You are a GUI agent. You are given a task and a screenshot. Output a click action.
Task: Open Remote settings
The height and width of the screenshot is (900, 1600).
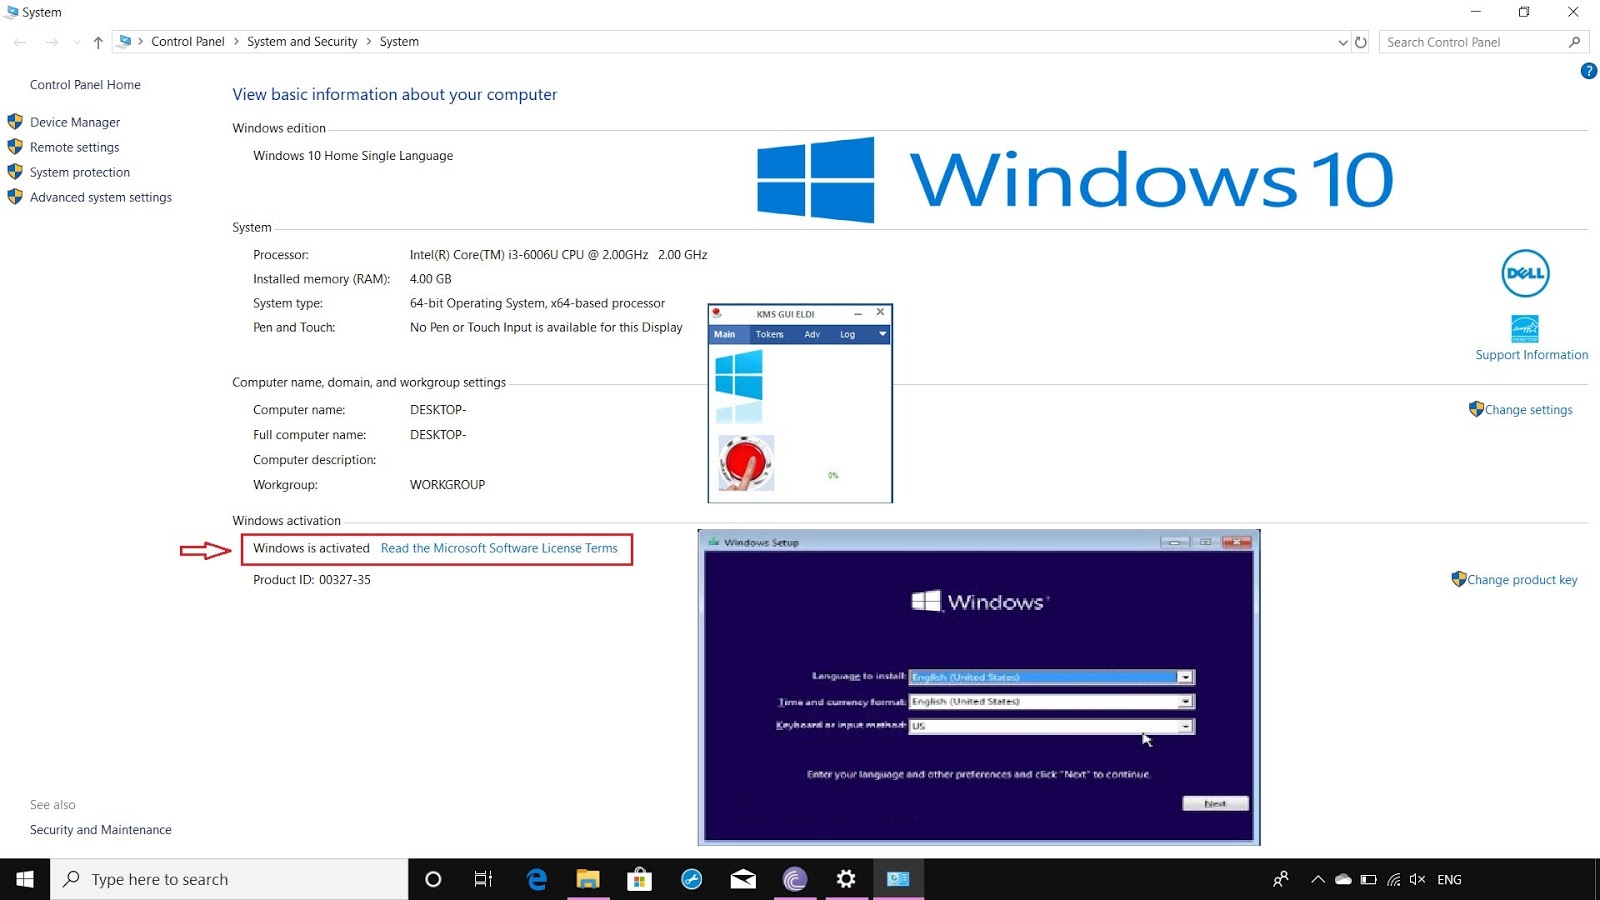pyautogui.click(x=74, y=147)
